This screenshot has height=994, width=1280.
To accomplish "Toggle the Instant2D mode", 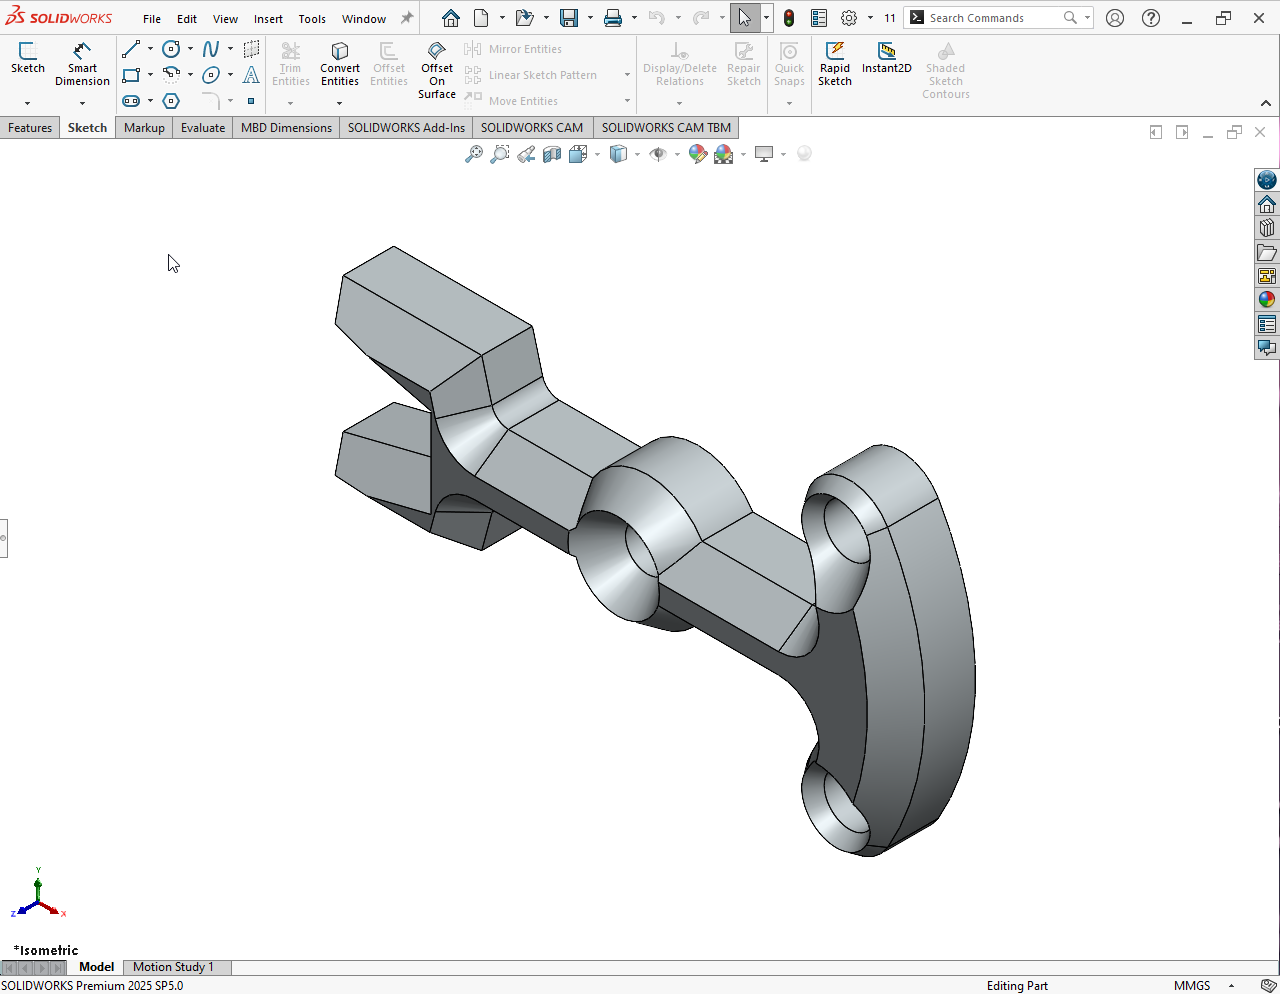I will 886,58.
